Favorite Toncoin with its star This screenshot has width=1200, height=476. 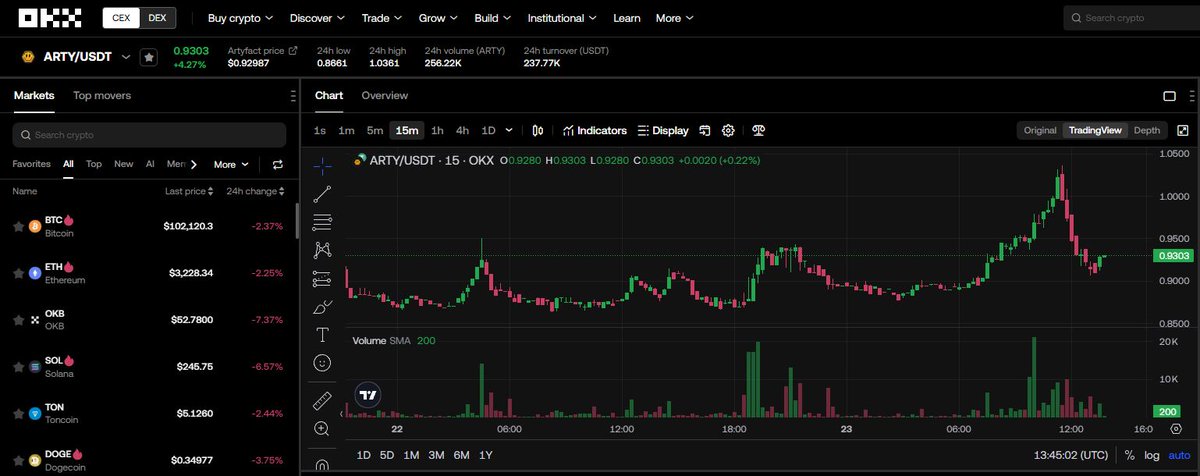18,413
